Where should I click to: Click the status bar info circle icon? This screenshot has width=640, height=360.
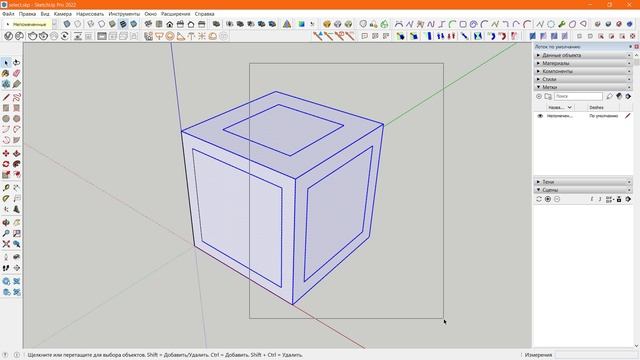pos(16,355)
